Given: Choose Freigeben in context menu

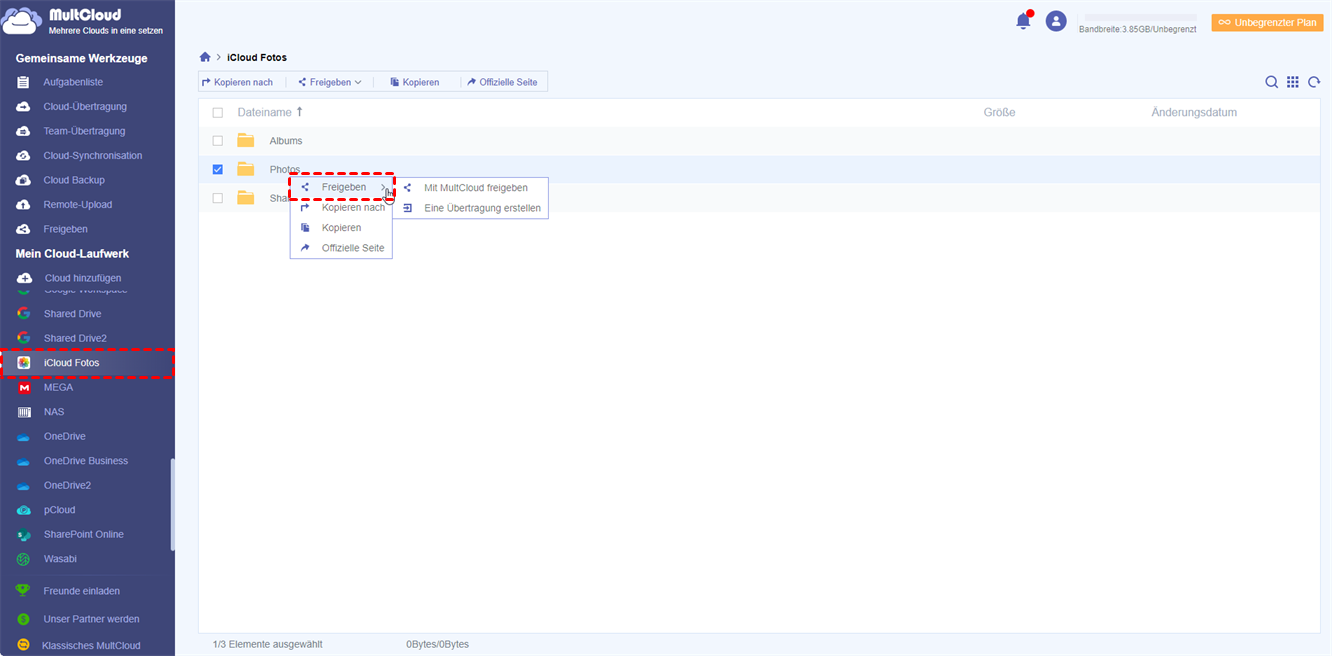Looking at the screenshot, I should [342, 187].
